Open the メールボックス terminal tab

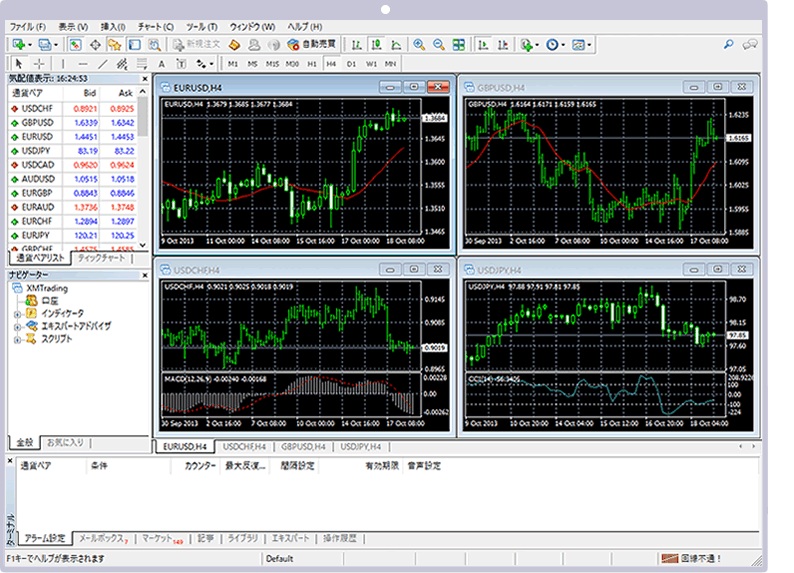point(103,539)
